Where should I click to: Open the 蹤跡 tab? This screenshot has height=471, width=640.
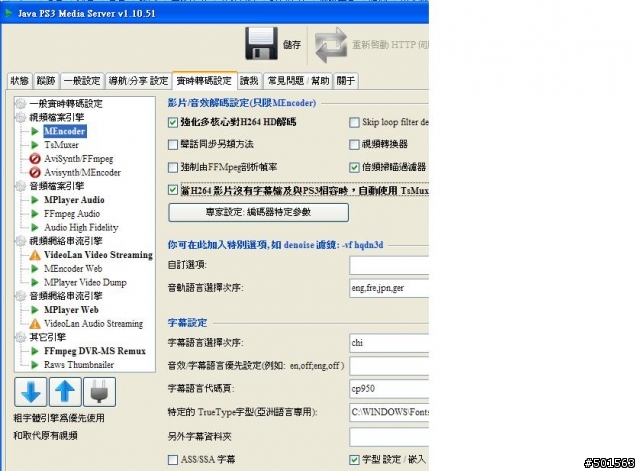pyautogui.click(x=46, y=81)
